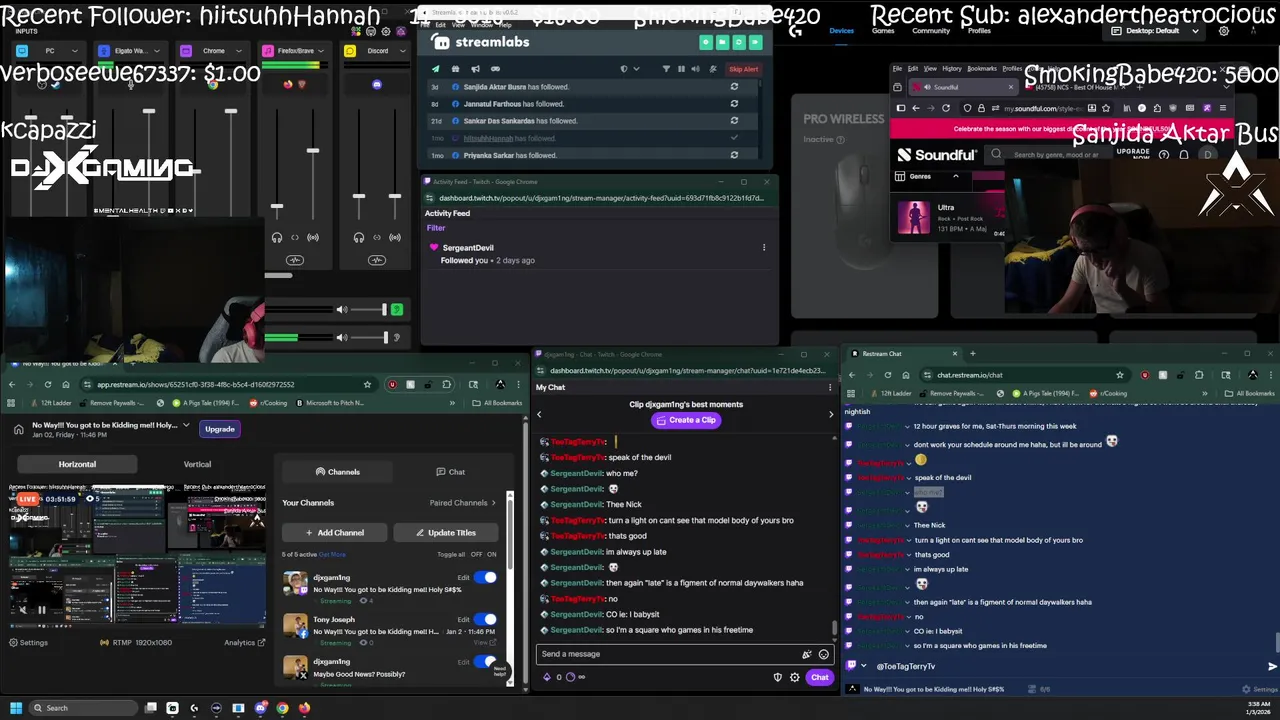Toggle the djxgam1ng Twitch channel switch
The image size is (1280, 720).
point(485,577)
